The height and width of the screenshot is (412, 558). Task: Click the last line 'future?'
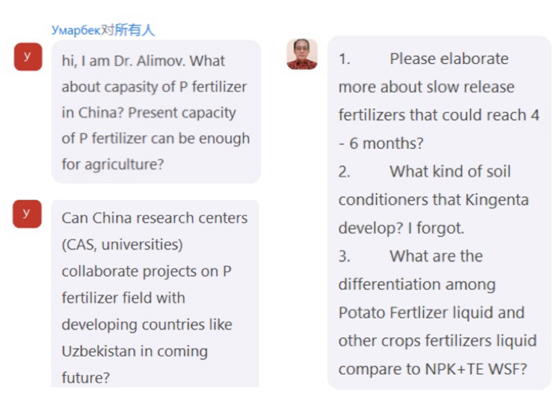click(x=86, y=378)
